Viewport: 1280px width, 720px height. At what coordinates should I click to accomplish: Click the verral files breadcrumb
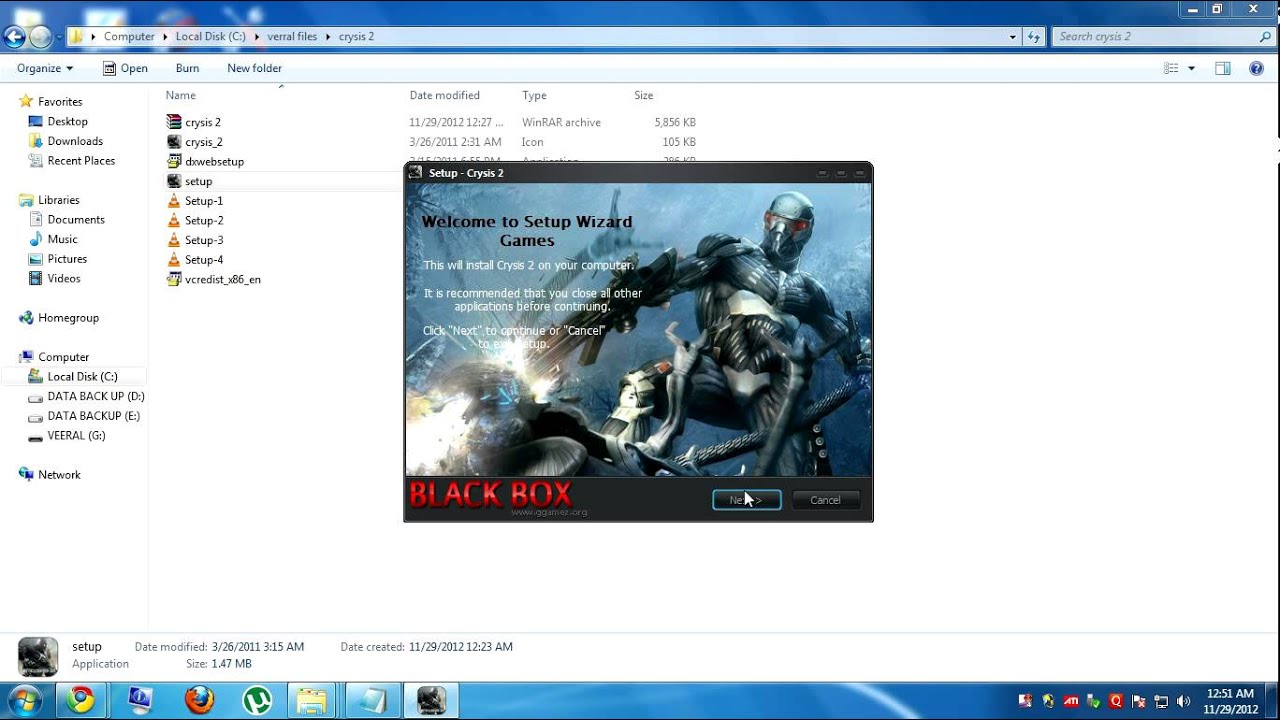pyautogui.click(x=292, y=36)
